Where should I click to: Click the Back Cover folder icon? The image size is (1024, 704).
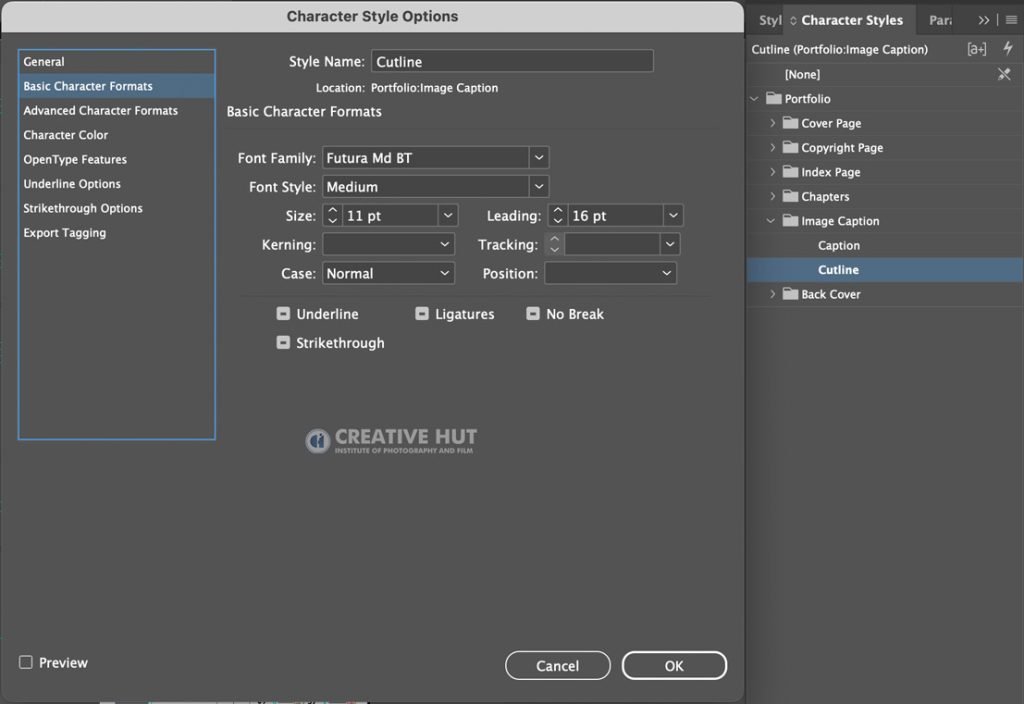[x=790, y=294]
